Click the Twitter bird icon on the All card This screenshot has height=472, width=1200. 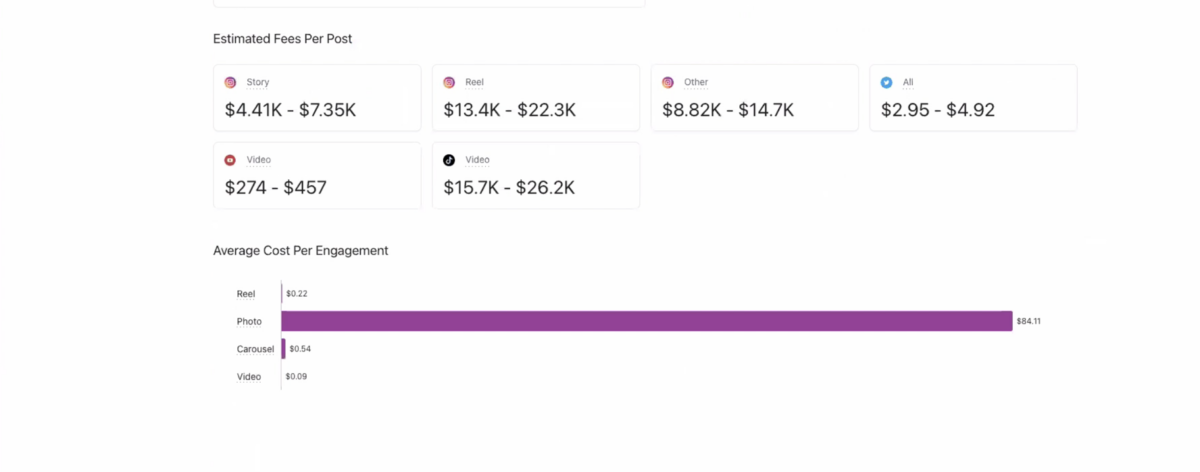(887, 83)
